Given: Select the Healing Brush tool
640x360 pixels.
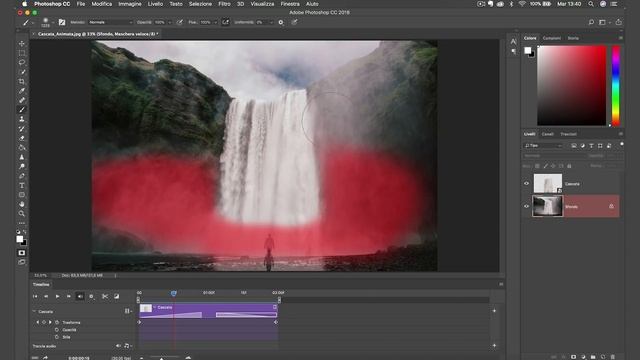Looking at the screenshot, I should (x=22, y=100).
